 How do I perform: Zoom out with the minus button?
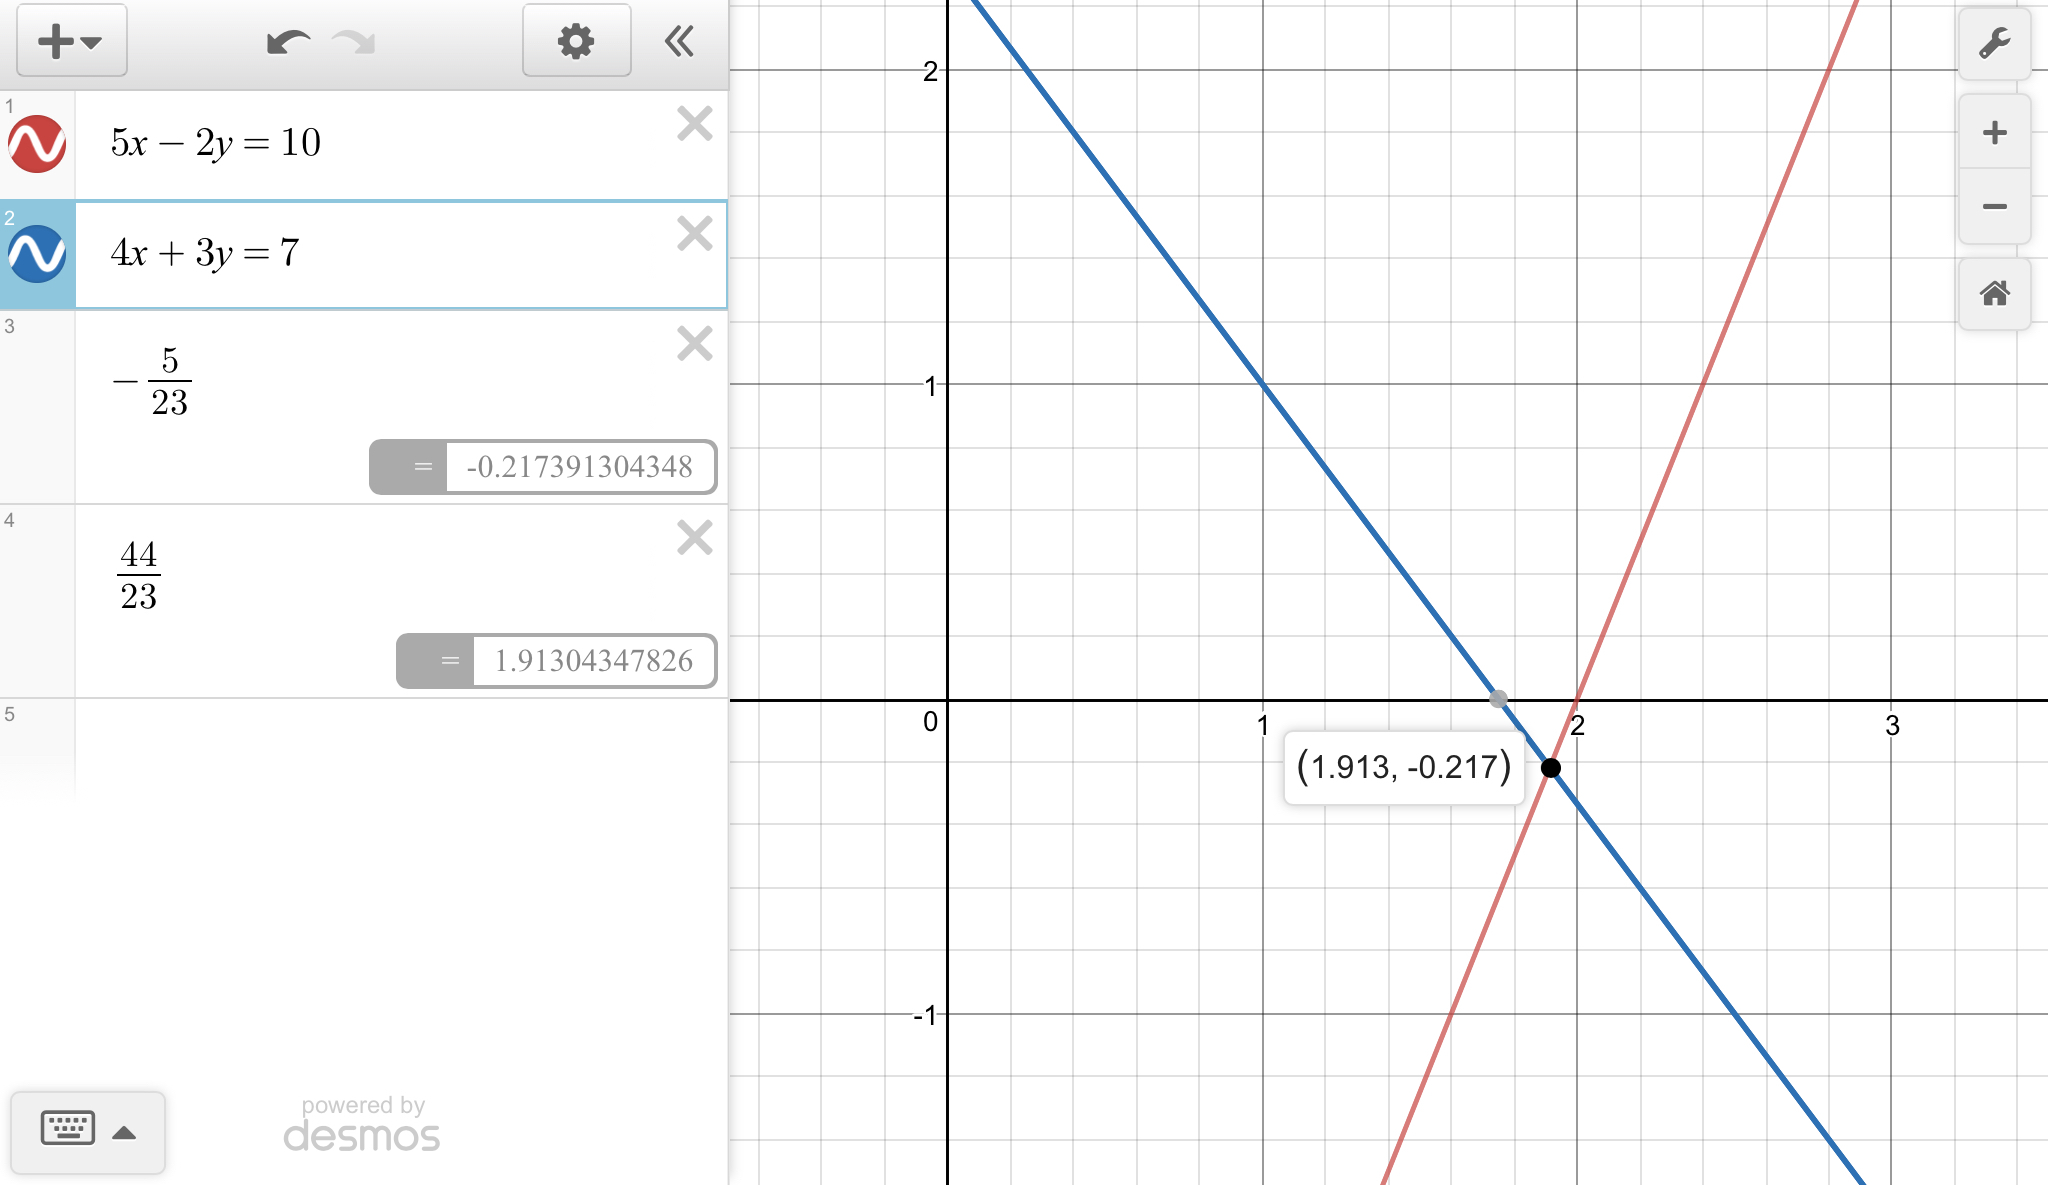[x=1994, y=207]
